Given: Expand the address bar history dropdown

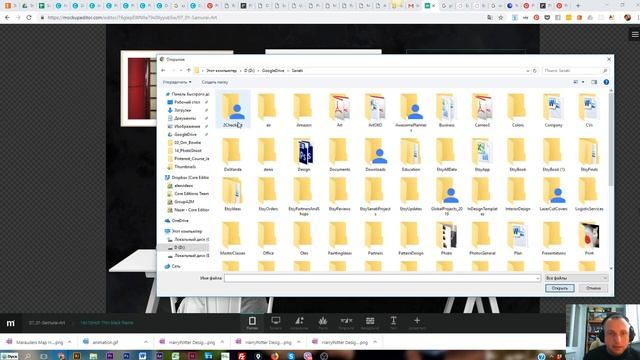Looking at the screenshot, I should click(x=528, y=71).
